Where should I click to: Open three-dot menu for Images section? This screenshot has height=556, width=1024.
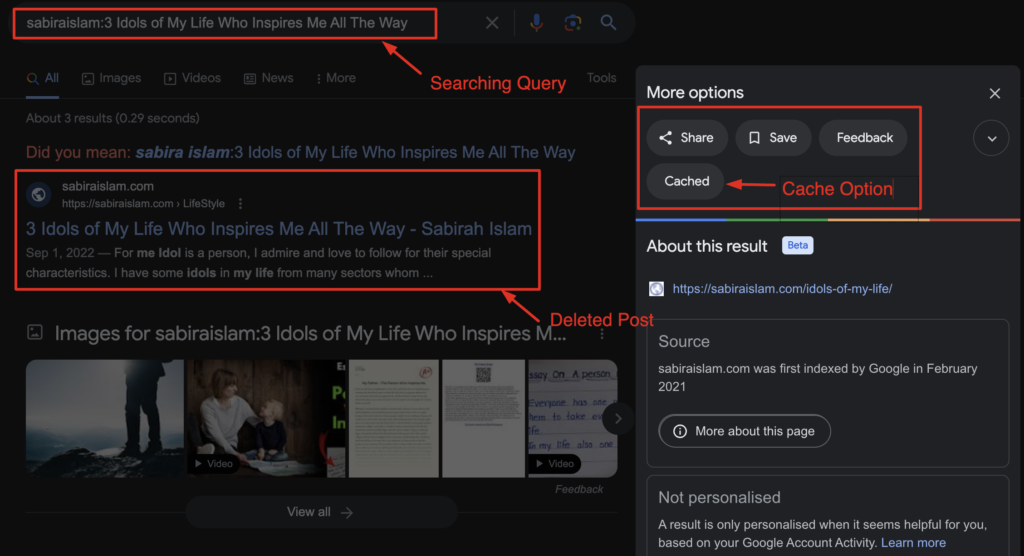[601, 334]
